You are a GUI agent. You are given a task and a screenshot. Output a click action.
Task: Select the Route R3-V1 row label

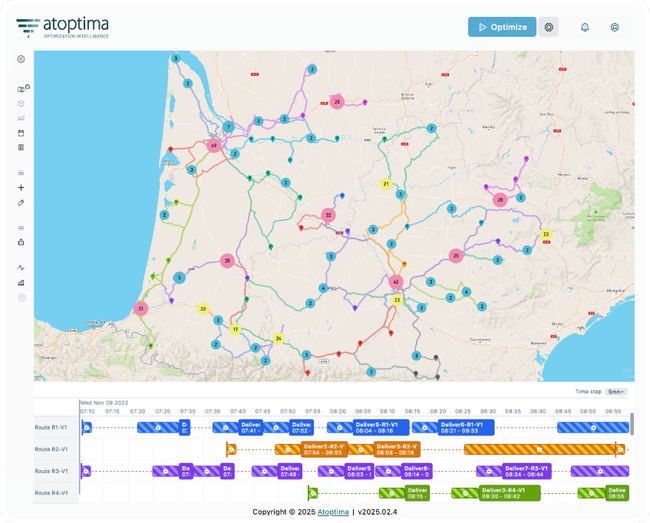pyautogui.click(x=51, y=471)
